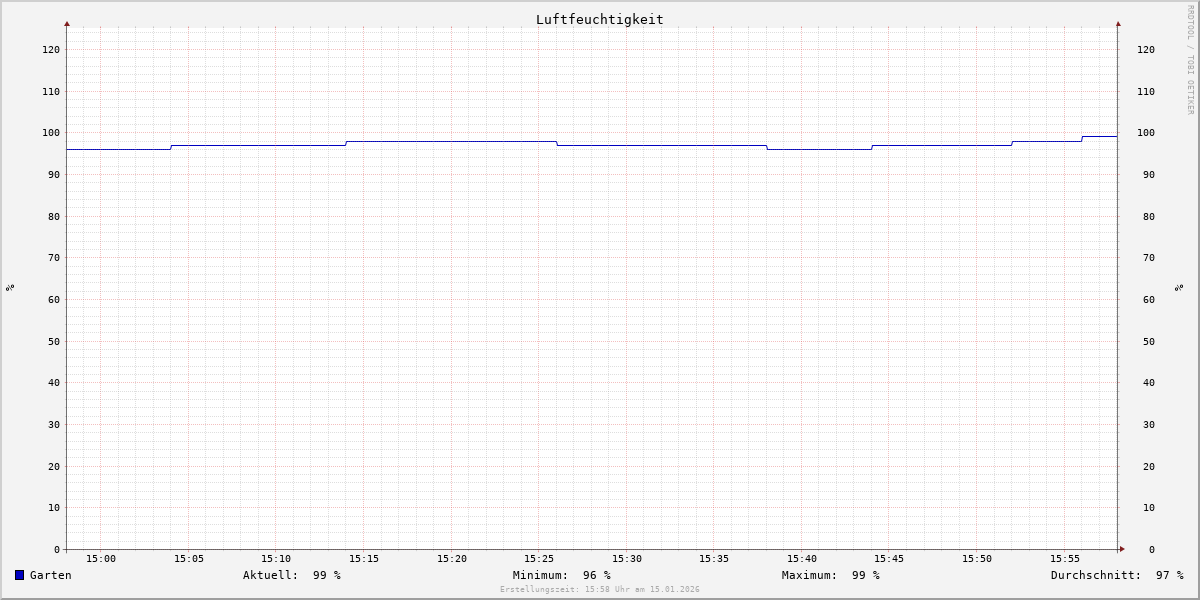The height and width of the screenshot is (600, 1200).
Task: Select the Luftfeuchtigkeit chart title
Action: coord(599,19)
